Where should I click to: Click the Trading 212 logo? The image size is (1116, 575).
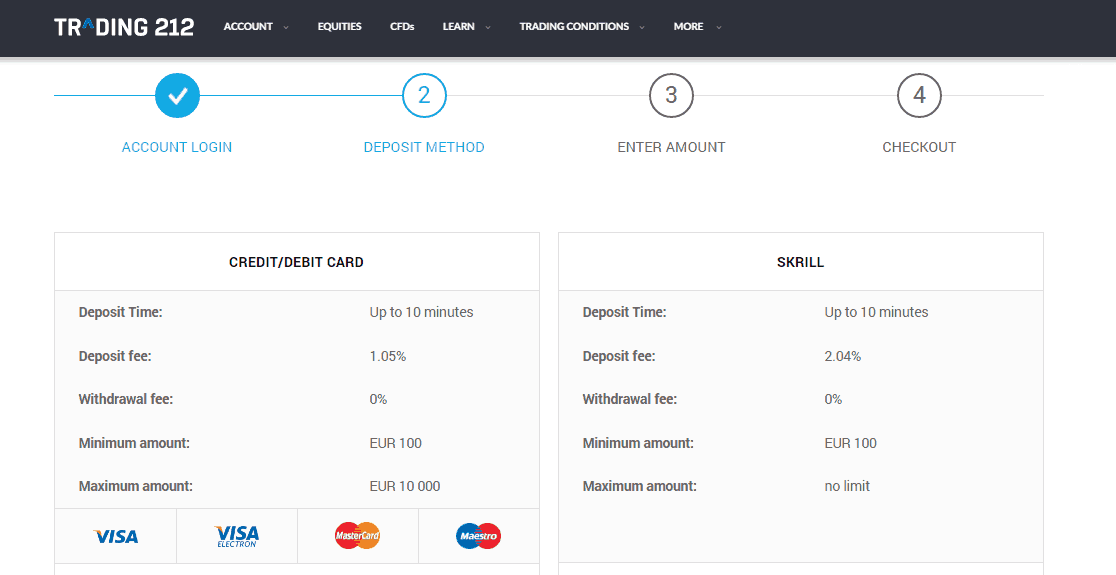pyautogui.click(x=124, y=27)
